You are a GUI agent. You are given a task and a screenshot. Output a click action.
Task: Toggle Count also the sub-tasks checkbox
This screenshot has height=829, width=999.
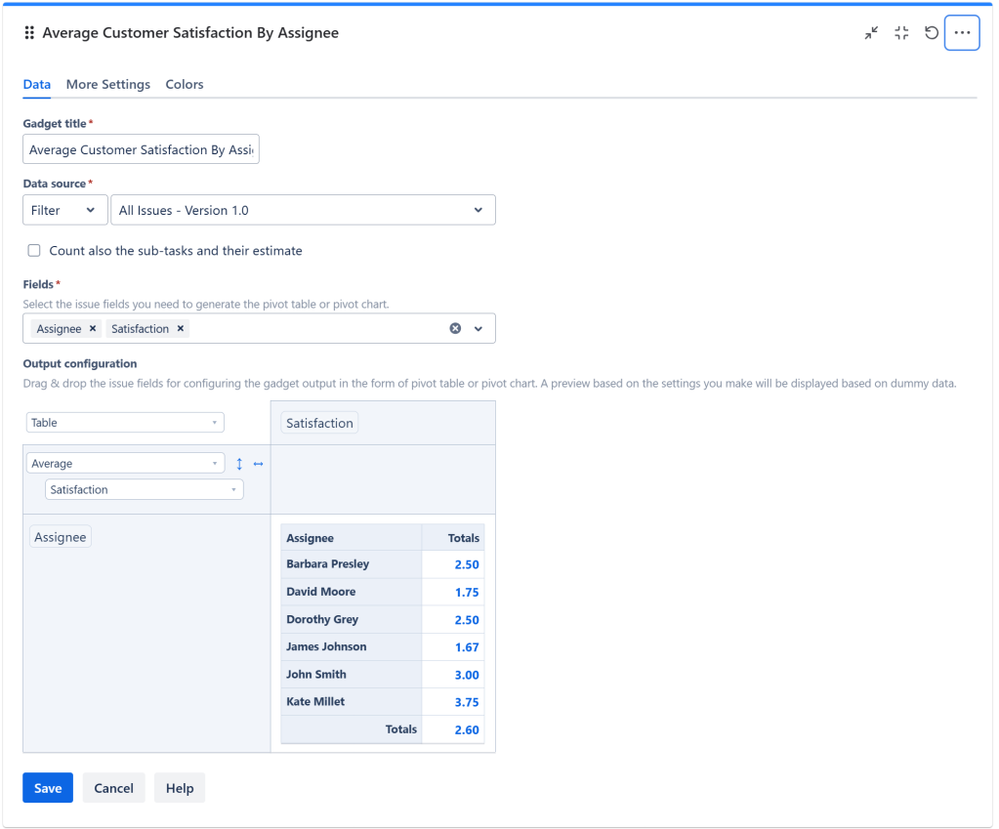[x=34, y=250]
